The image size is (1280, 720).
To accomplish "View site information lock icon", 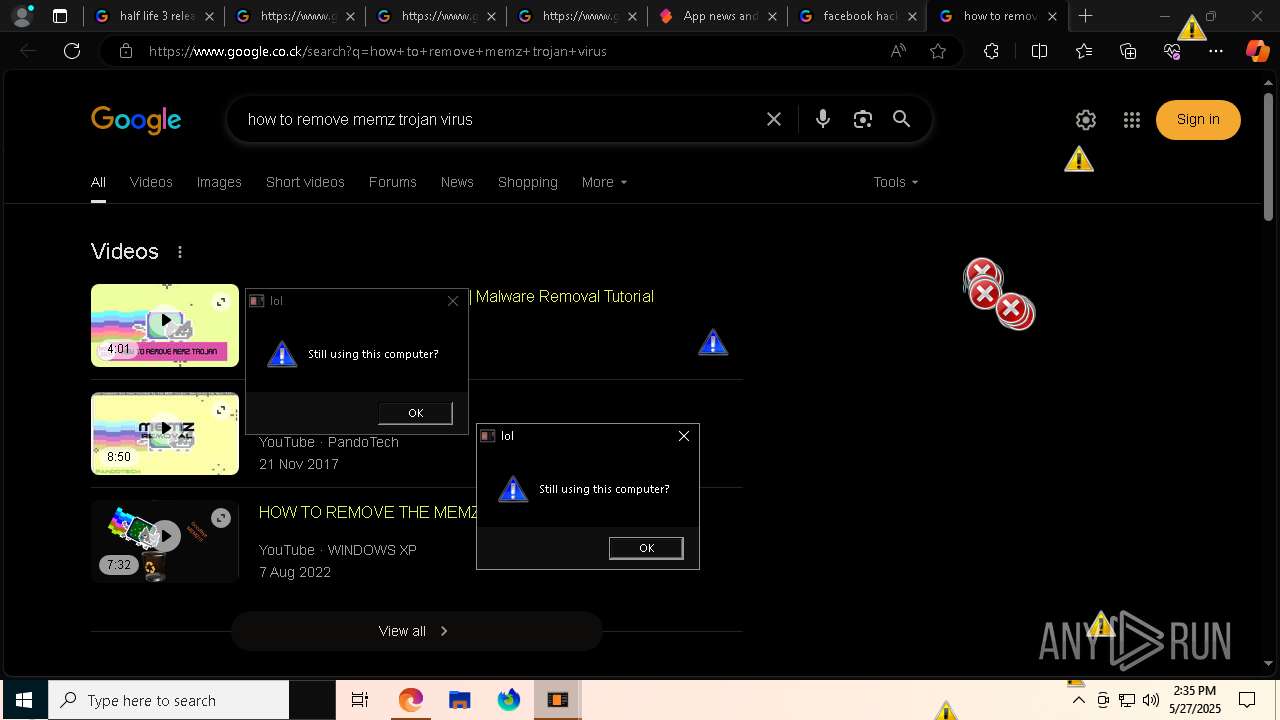I will pos(126,51).
